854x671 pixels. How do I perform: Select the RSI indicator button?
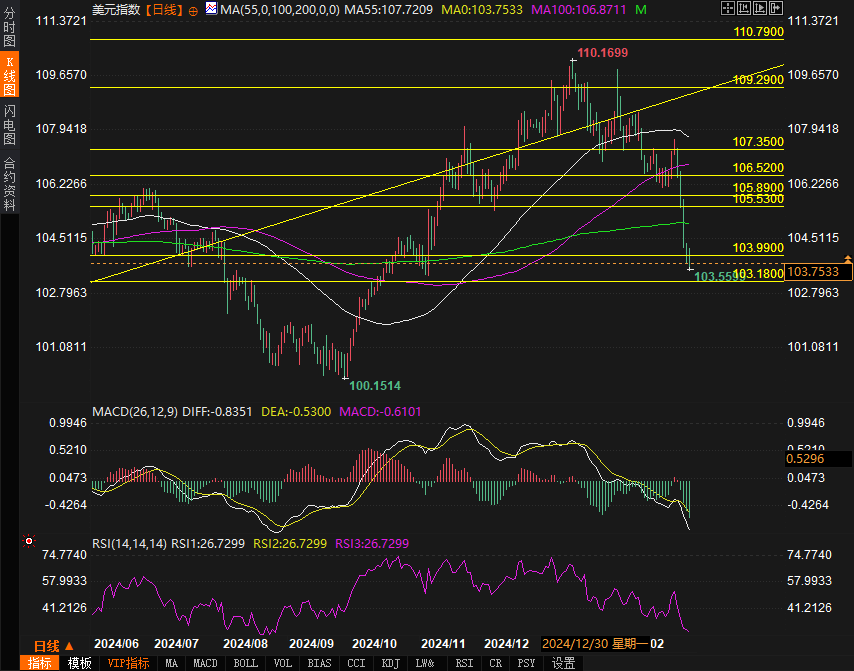(464, 663)
